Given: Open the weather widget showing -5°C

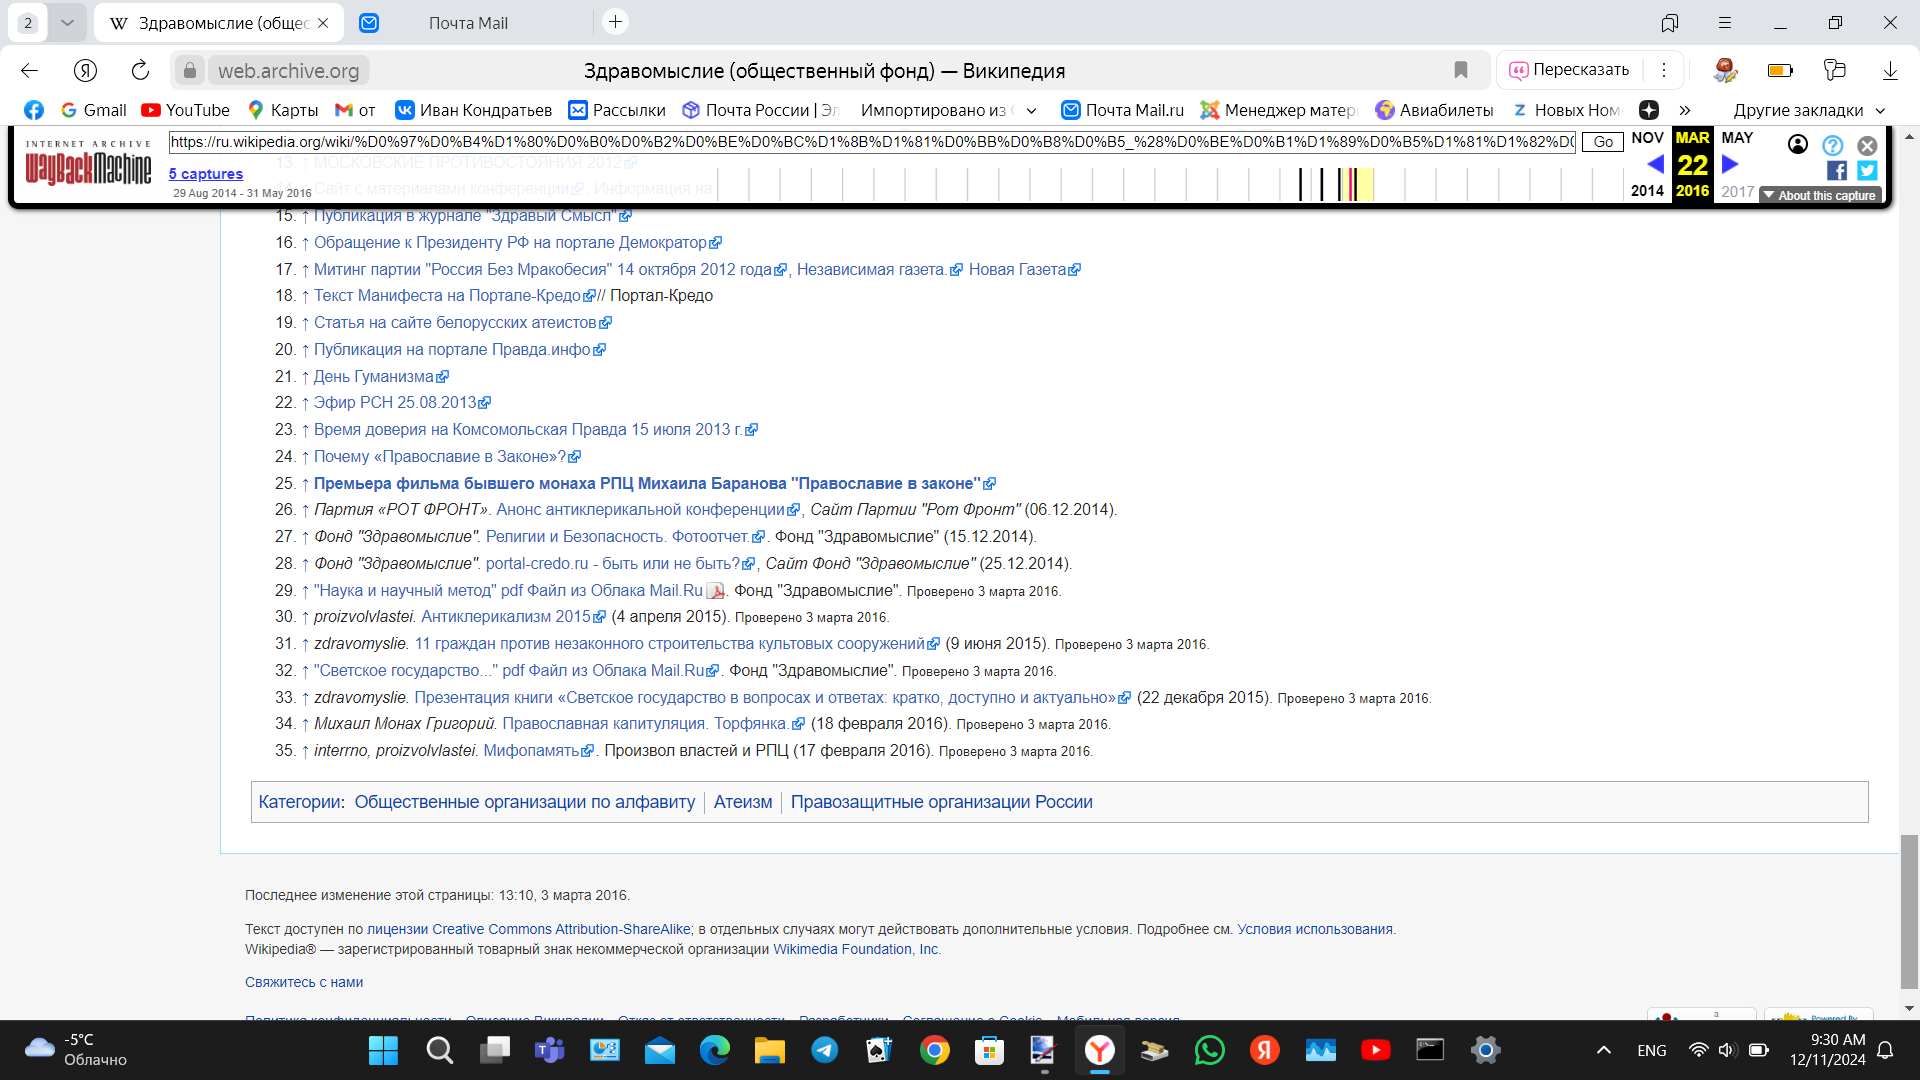Looking at the screenshot, I should (76, 1050).
